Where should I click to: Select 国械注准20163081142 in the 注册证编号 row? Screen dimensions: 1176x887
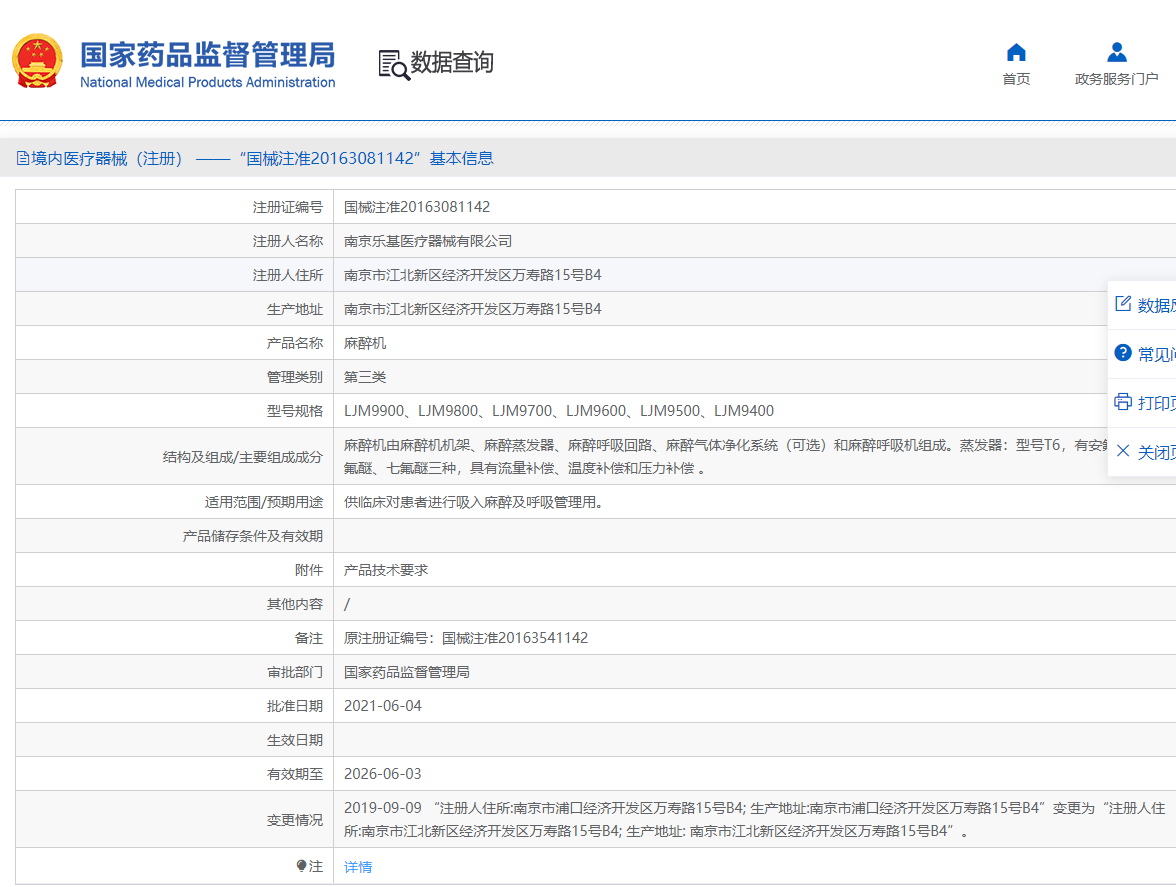point(417,207)
